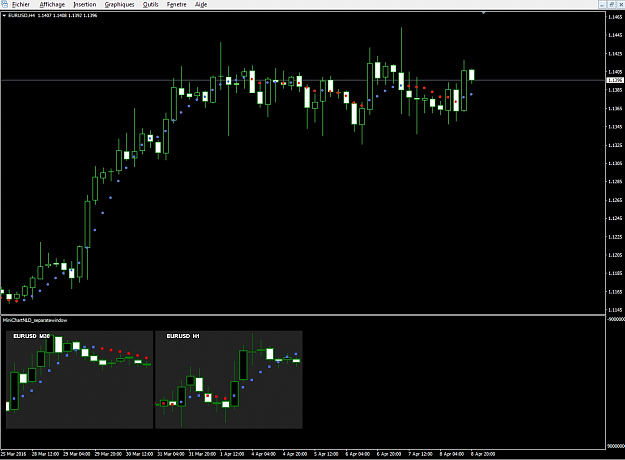Click the 1.1305 price axis label

click(615, 163)
